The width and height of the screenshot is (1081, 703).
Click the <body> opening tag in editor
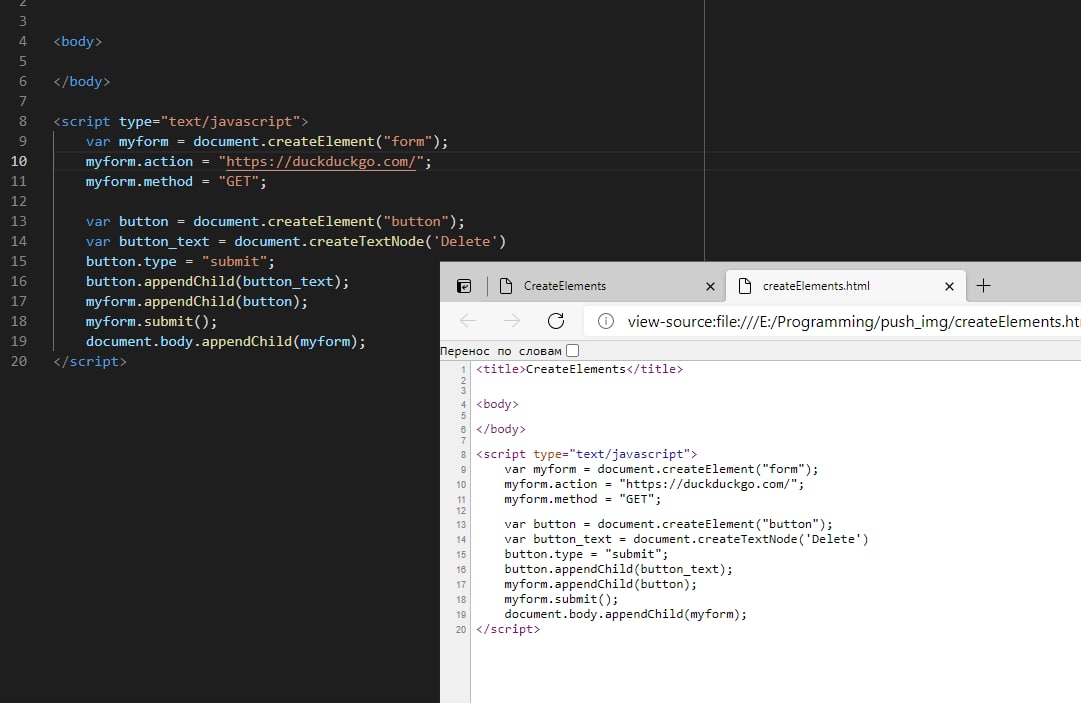click(x=77, y=41)
